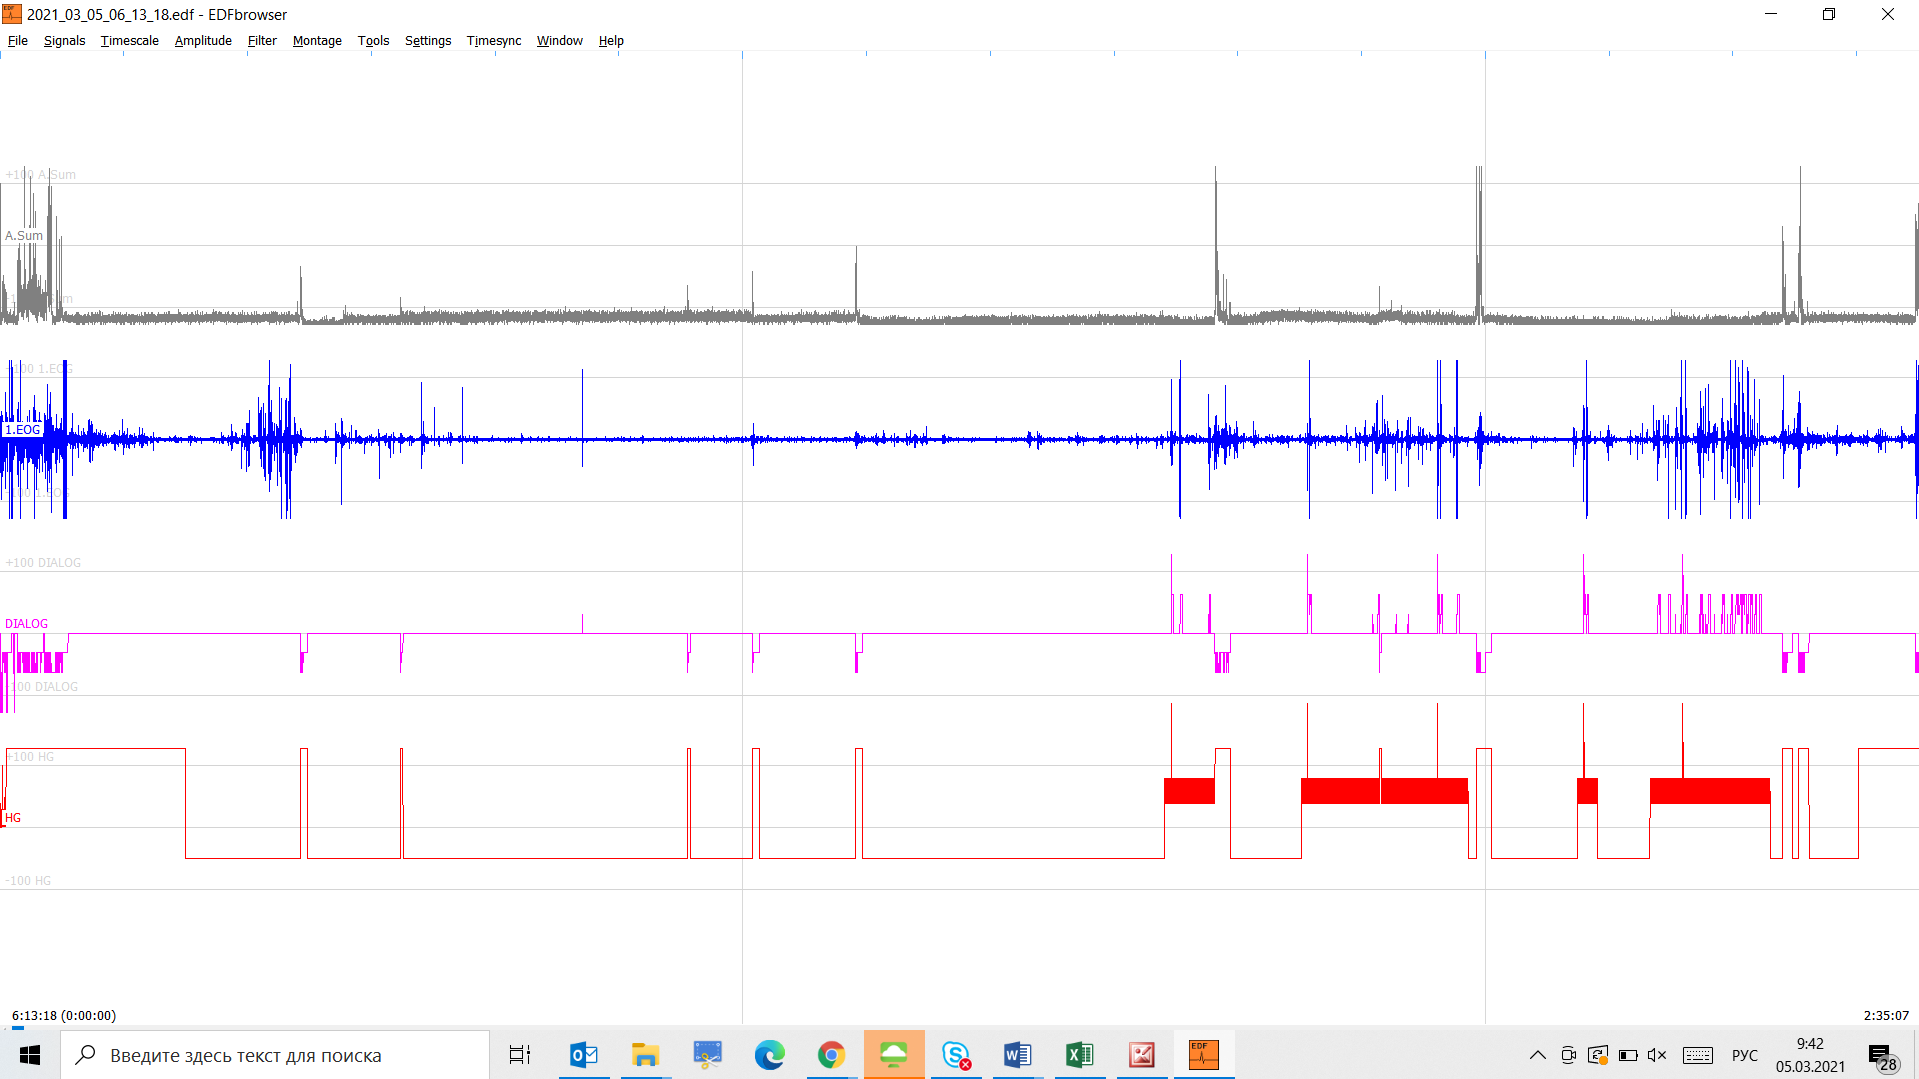Open Skype from the taskbar

(956, 1055)
